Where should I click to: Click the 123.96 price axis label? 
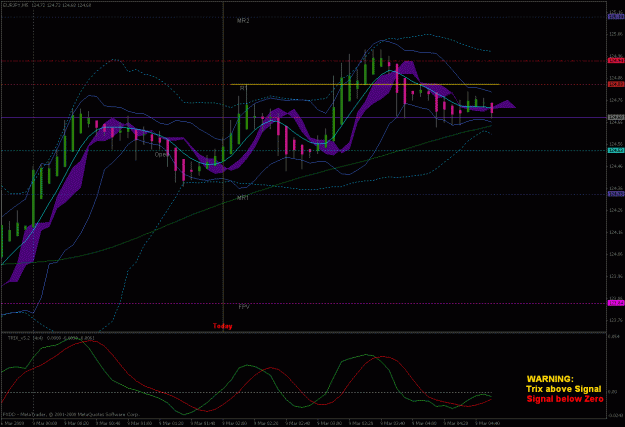pyautogui.click(x=616, y=276)
